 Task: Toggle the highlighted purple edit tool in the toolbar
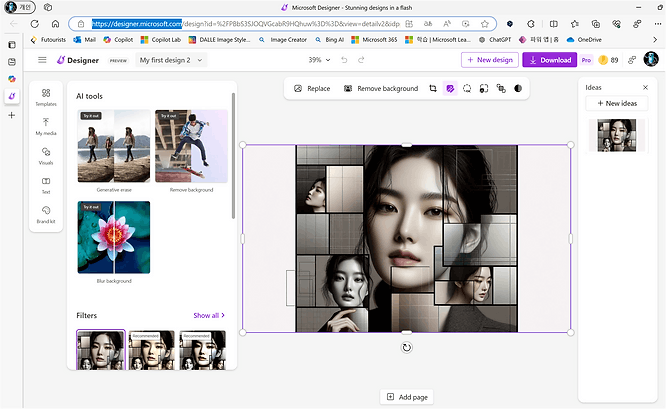pos(450,88)
